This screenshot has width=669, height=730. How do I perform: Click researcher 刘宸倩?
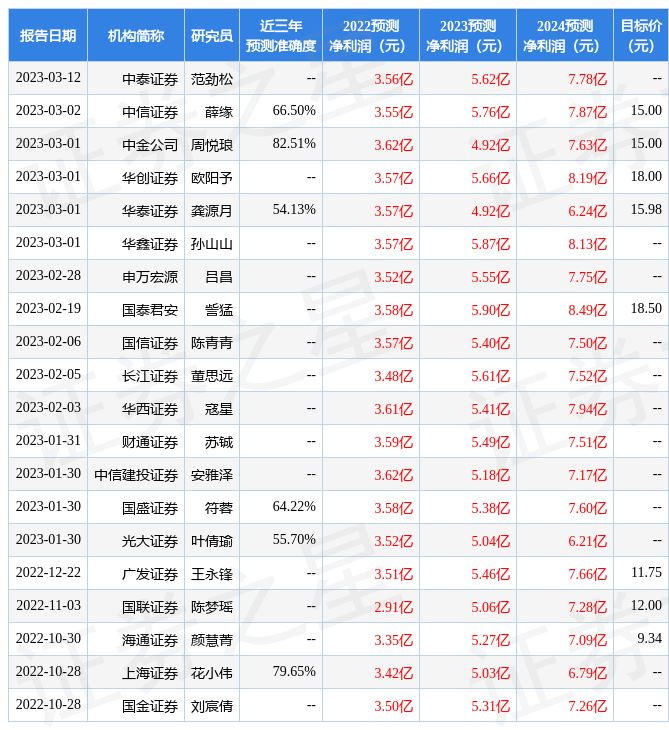tap(212, 707)
